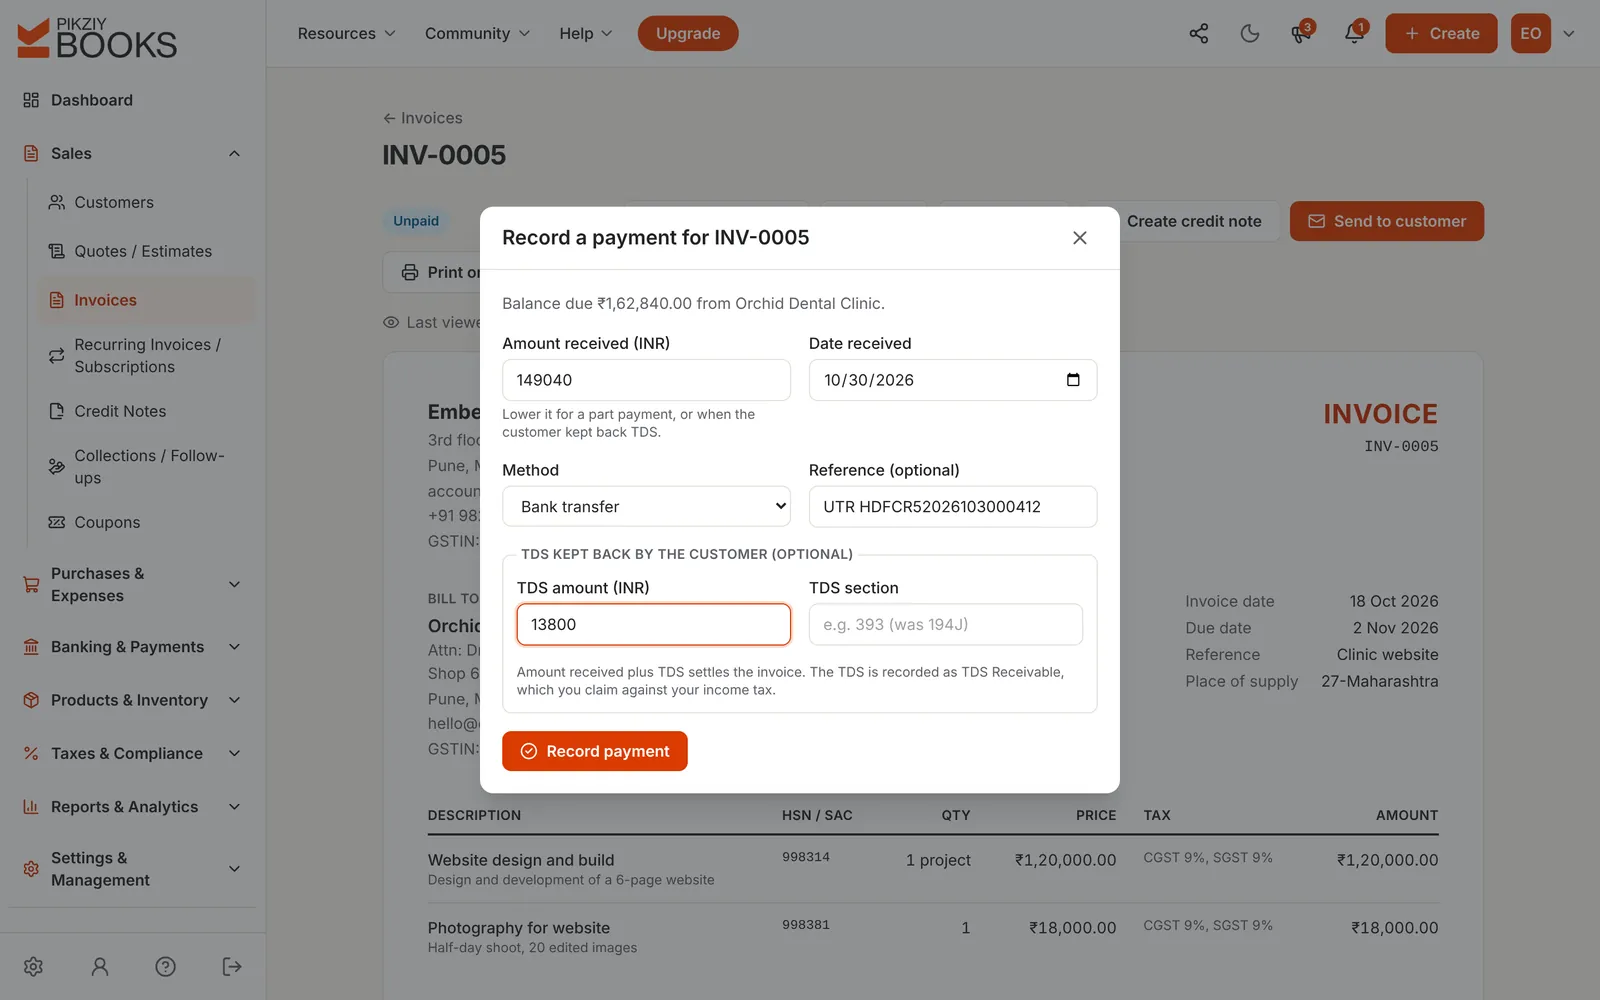Click Create credit note button
The image size is (1600, 1000).
(1194, 221)
